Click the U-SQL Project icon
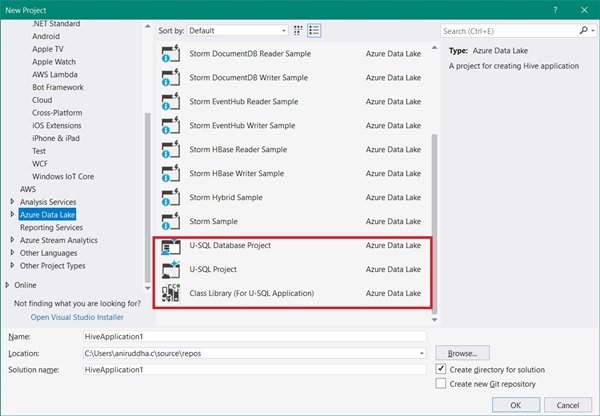The height and width of the screenshot is (416, 600). (171, 269)
